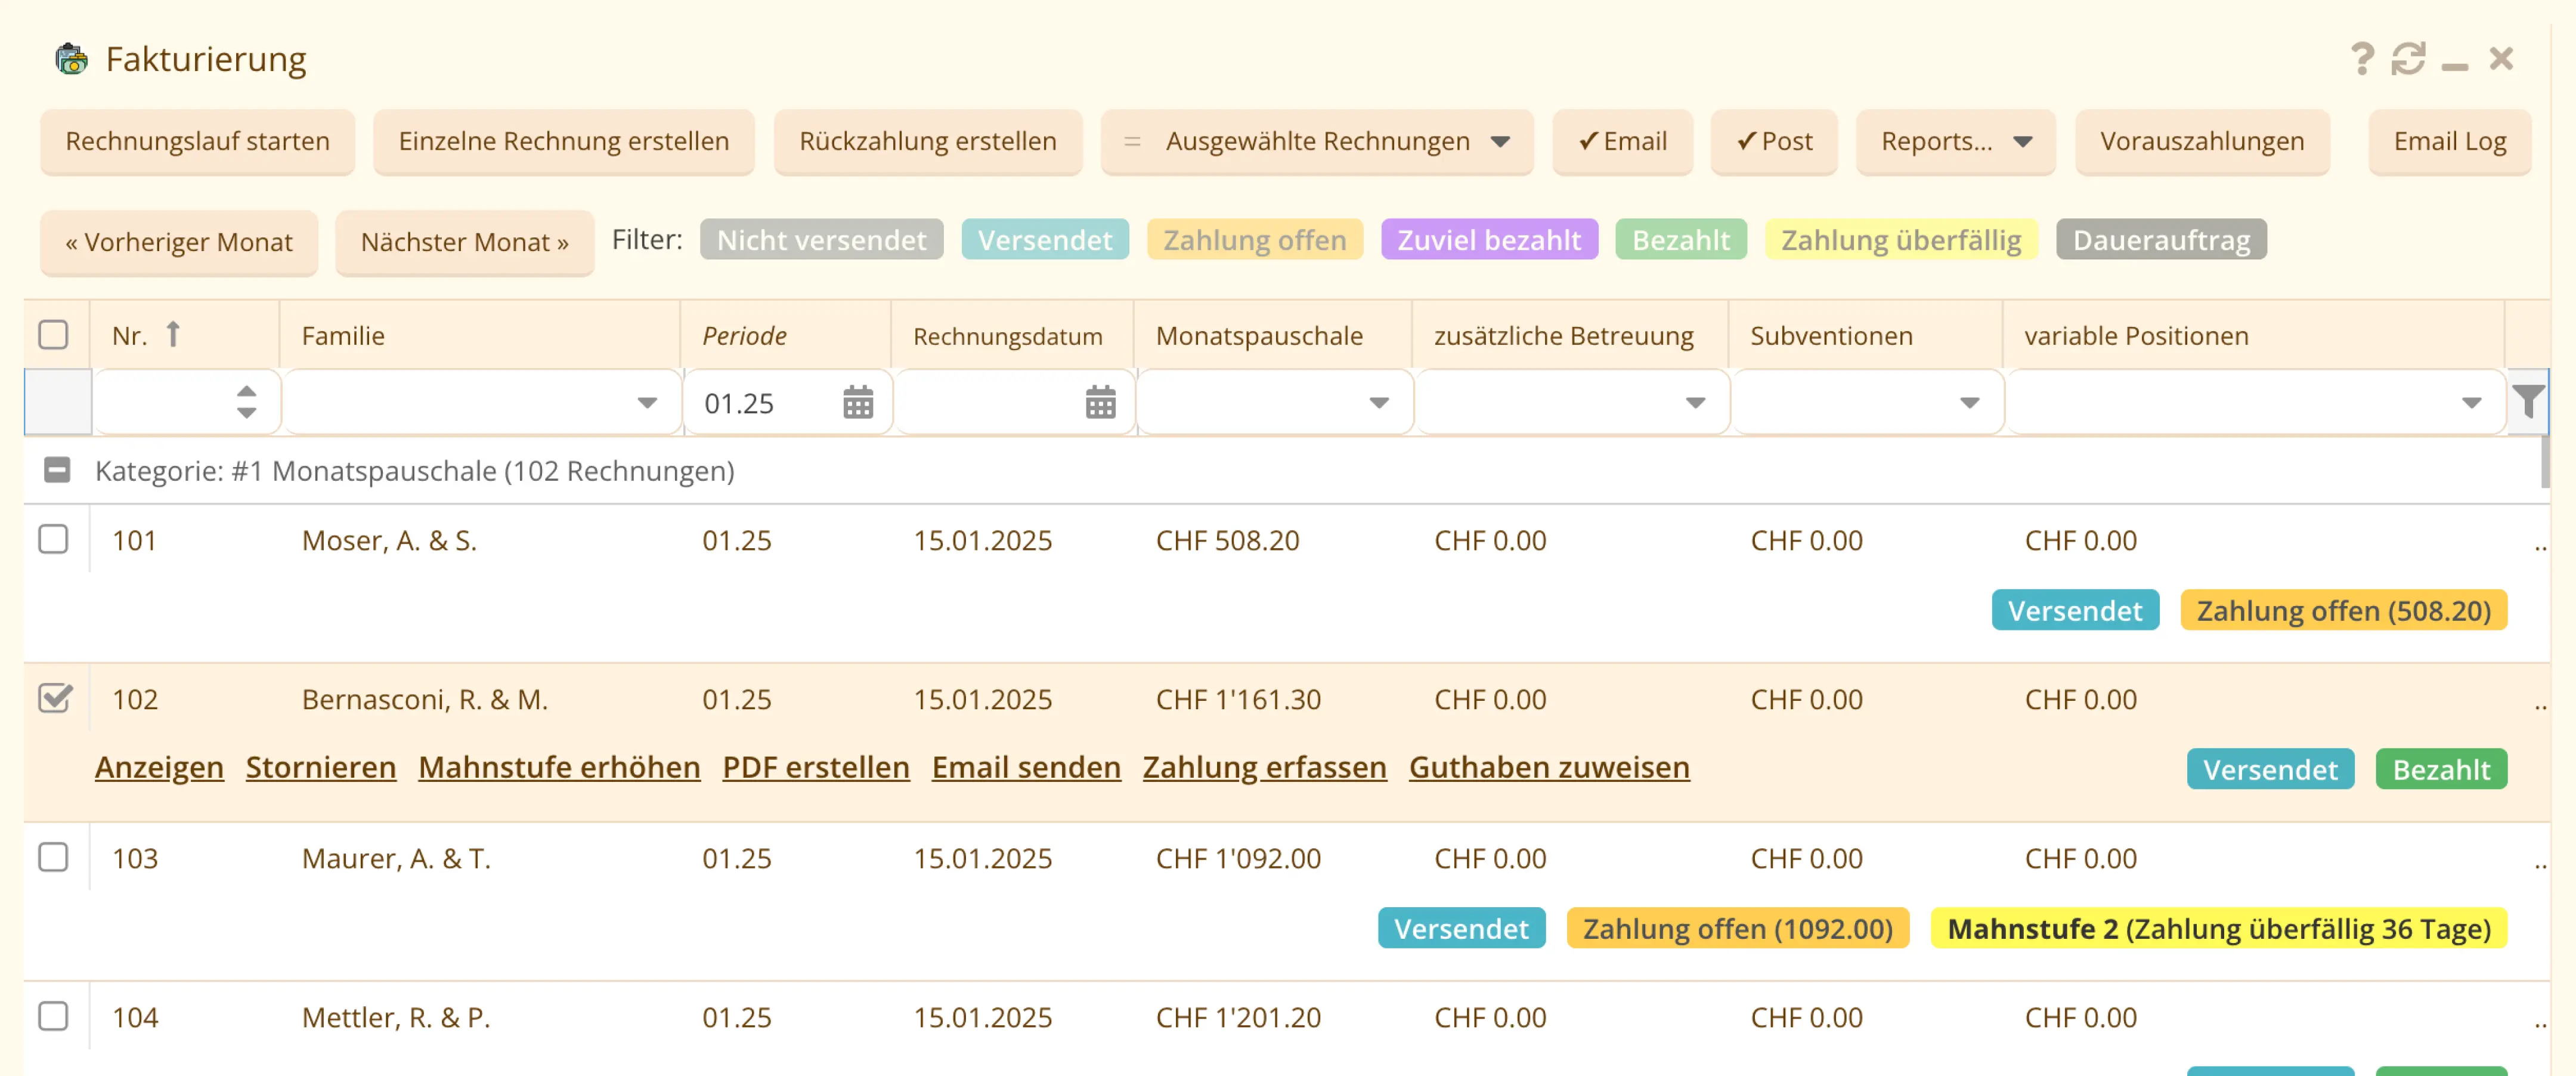Click the refresh arrows icon
Image resolution: width=2576 pixels, height=1076 pixels.
2408,58
